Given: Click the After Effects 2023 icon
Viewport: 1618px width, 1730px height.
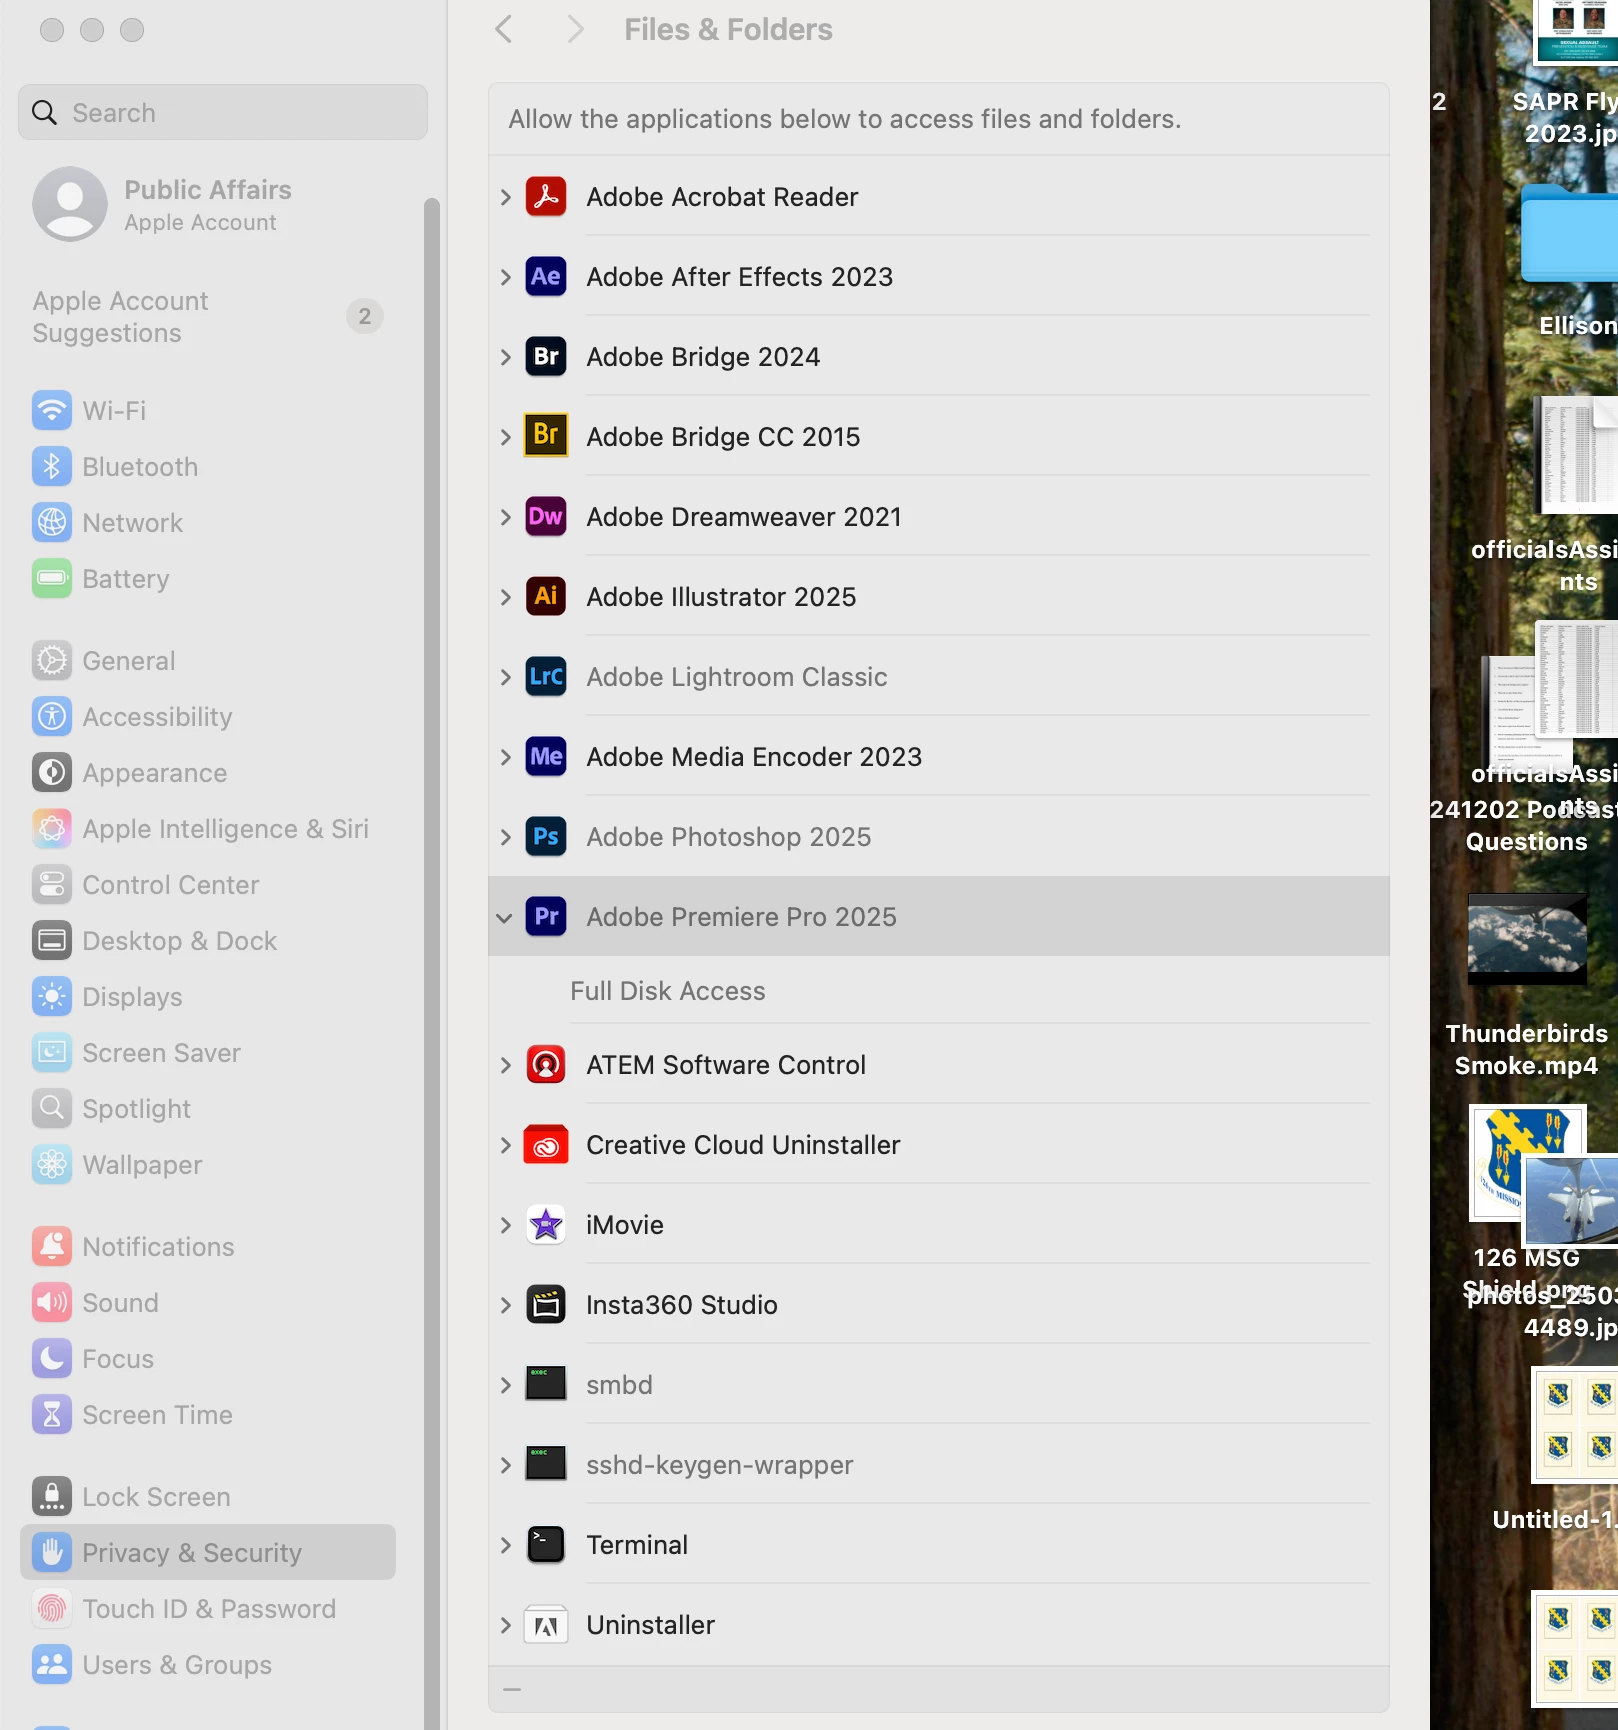Looking at the screenshot, I should coord(546,277).
